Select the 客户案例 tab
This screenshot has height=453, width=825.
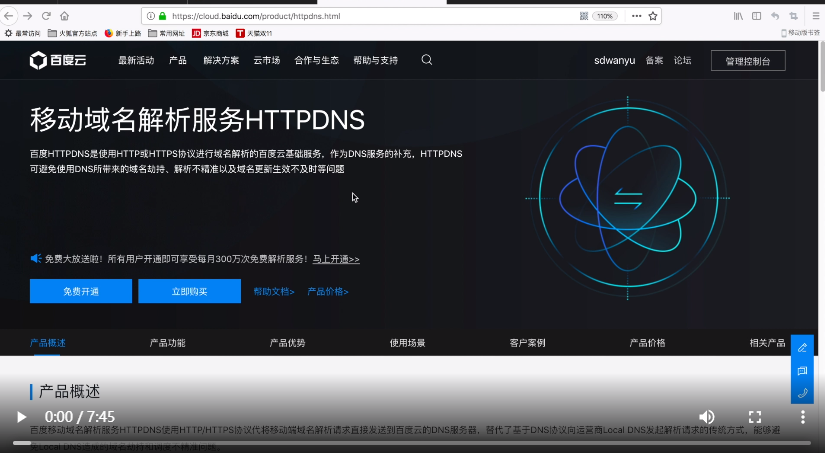coord(527,343)
